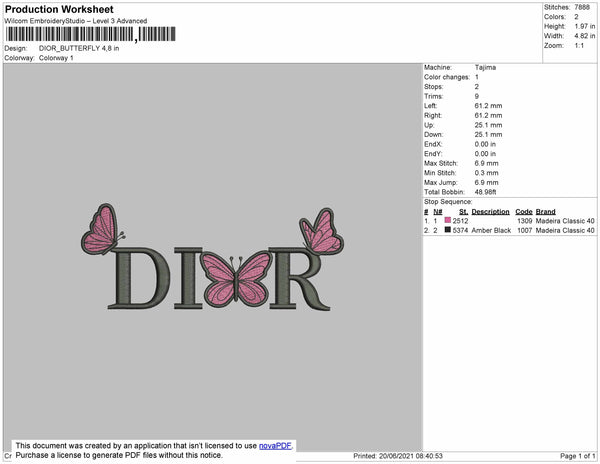Select the Stitches value 7888
The width and height of the screenshot is (600, 464).
[582, 7]
